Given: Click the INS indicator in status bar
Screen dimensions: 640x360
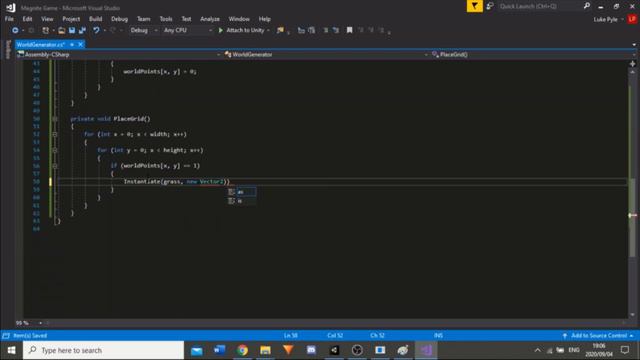Looking at the screenshot, I should click(438, 336).
